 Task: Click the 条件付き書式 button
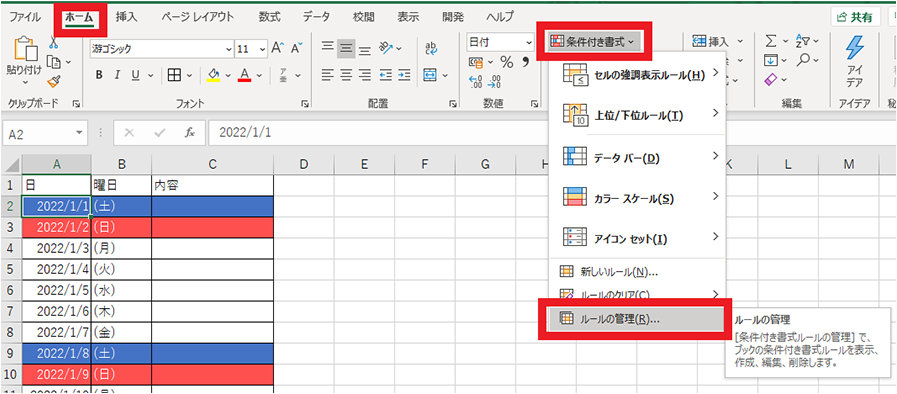pyautogui.click(x=593, y=41)
